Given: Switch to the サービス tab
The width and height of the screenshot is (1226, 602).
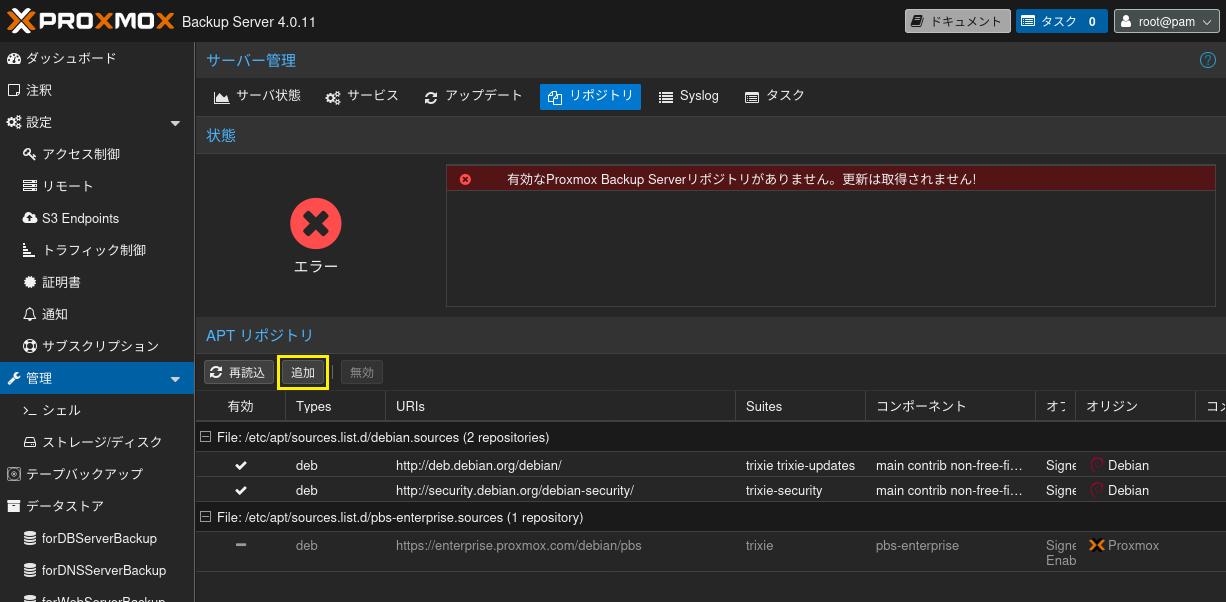Looking at the screenshot, I should [x=362, y=96].
